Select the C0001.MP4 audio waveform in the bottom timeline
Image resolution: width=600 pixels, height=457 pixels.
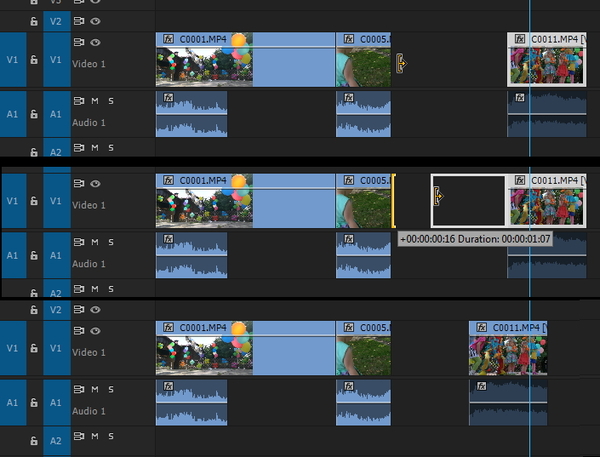pyautogui.click(x=191, y=401)
